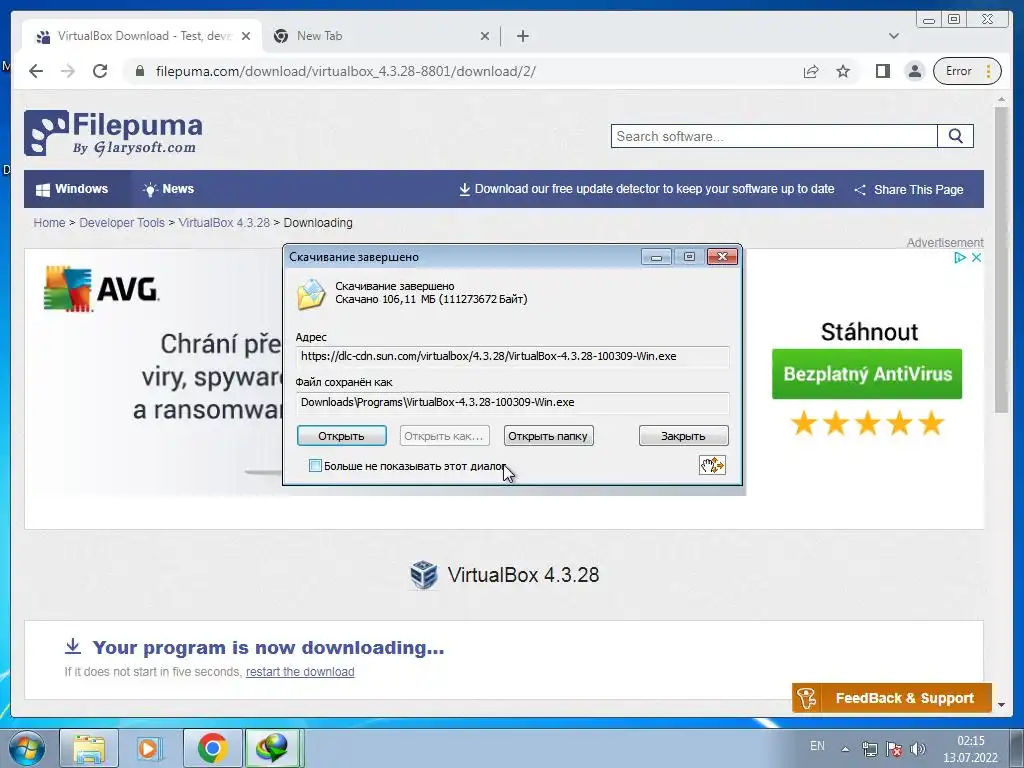Show hidden tray icons arrow
Viewport: 1024px width, 768px height.
[x=845, y=749]
